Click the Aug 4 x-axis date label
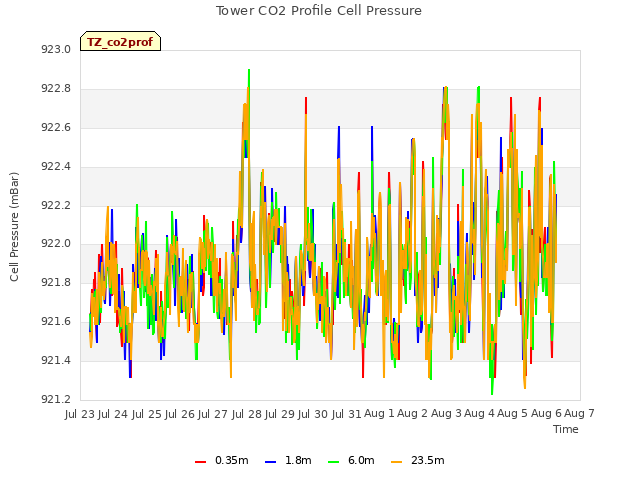 pos(479,414)
